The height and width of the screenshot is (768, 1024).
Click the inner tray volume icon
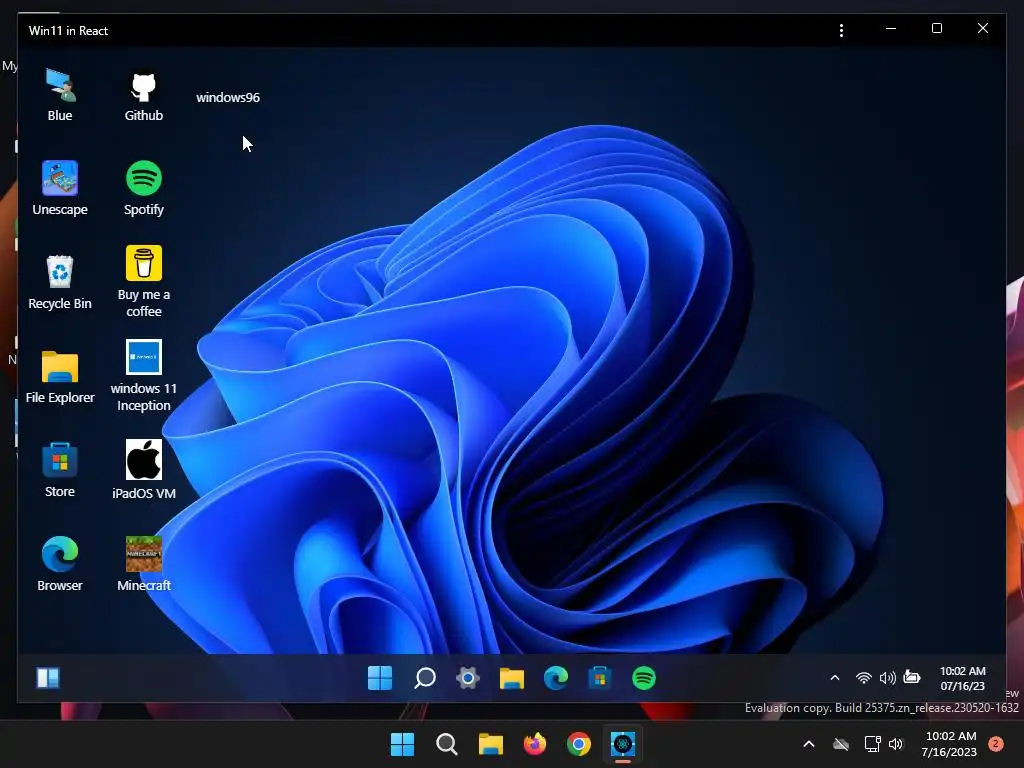(x=888, y=678)
